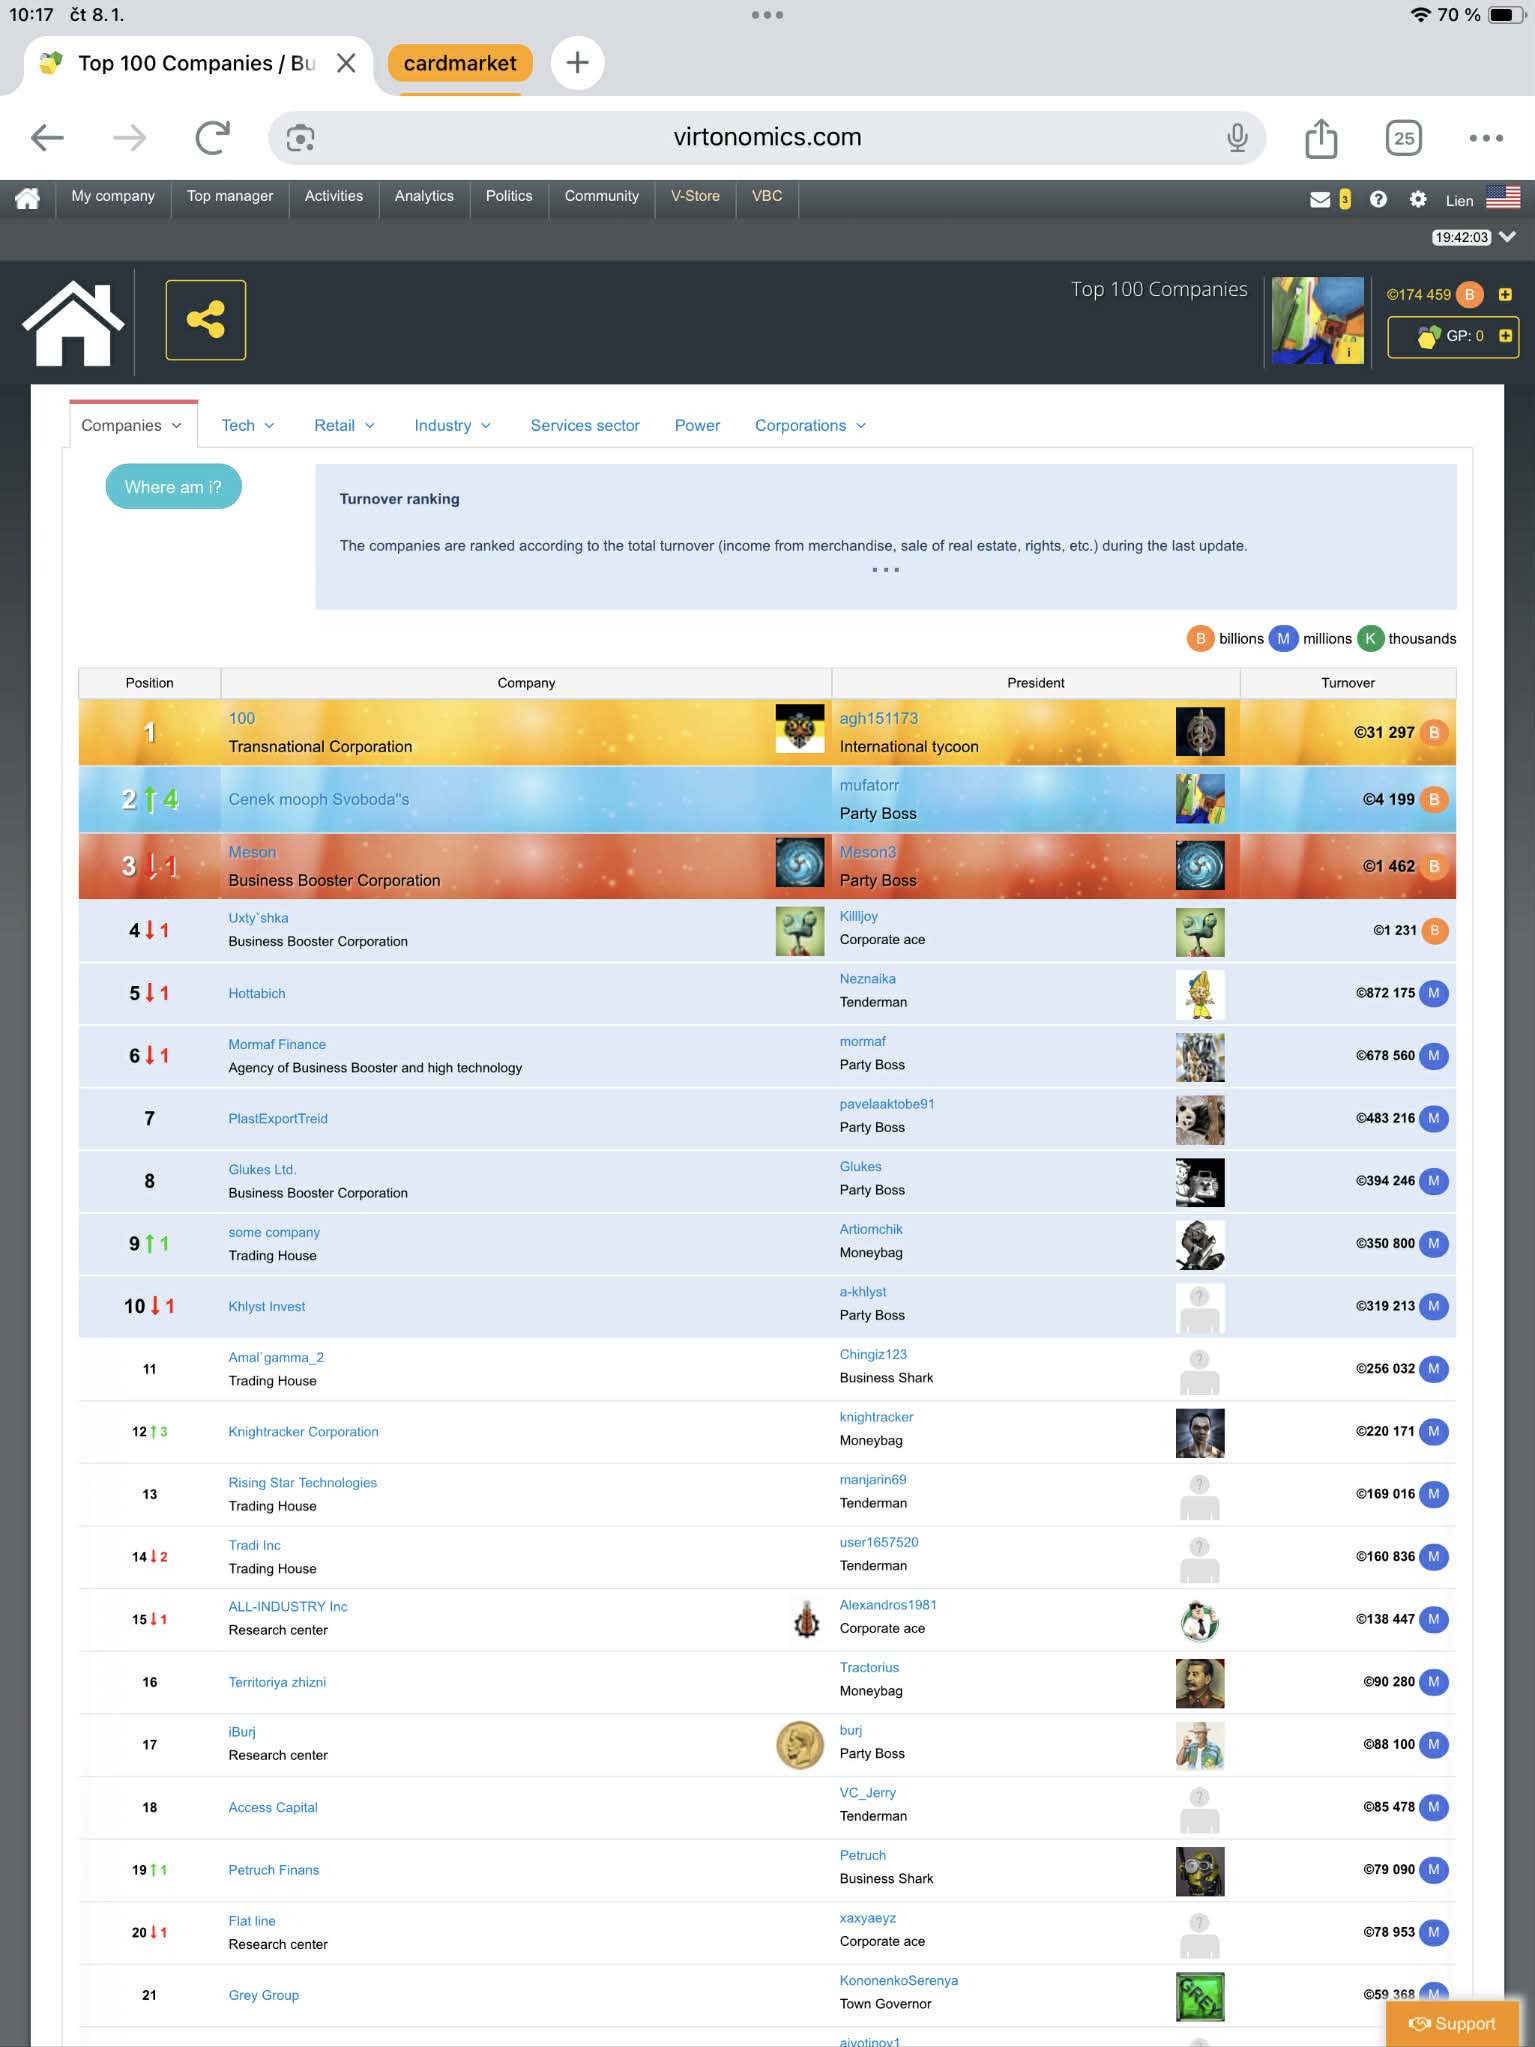Expand the Corporations dropdown
The height and width of the screenshot is (2047, 1535).
tap(810, 425)
